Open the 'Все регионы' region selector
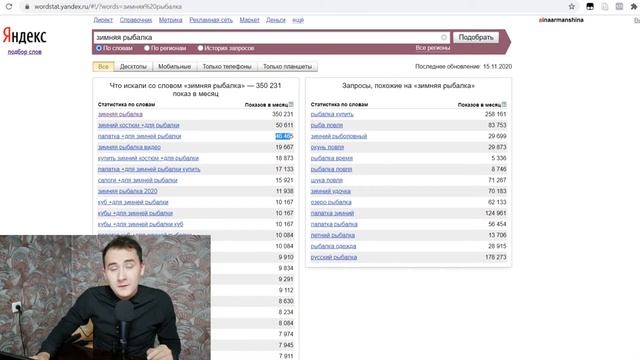This screenshot has height=360, width=640. [x=433, y=48]
